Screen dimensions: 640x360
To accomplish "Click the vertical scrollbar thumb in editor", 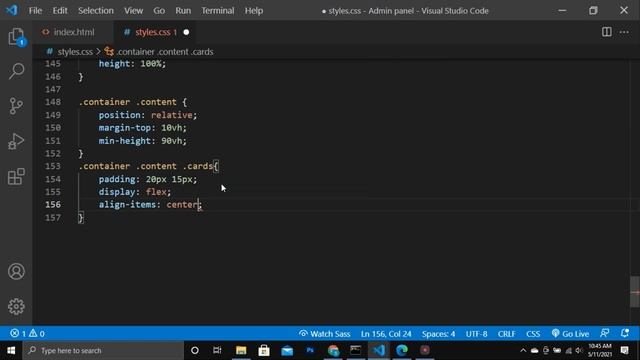I will 634,292.
